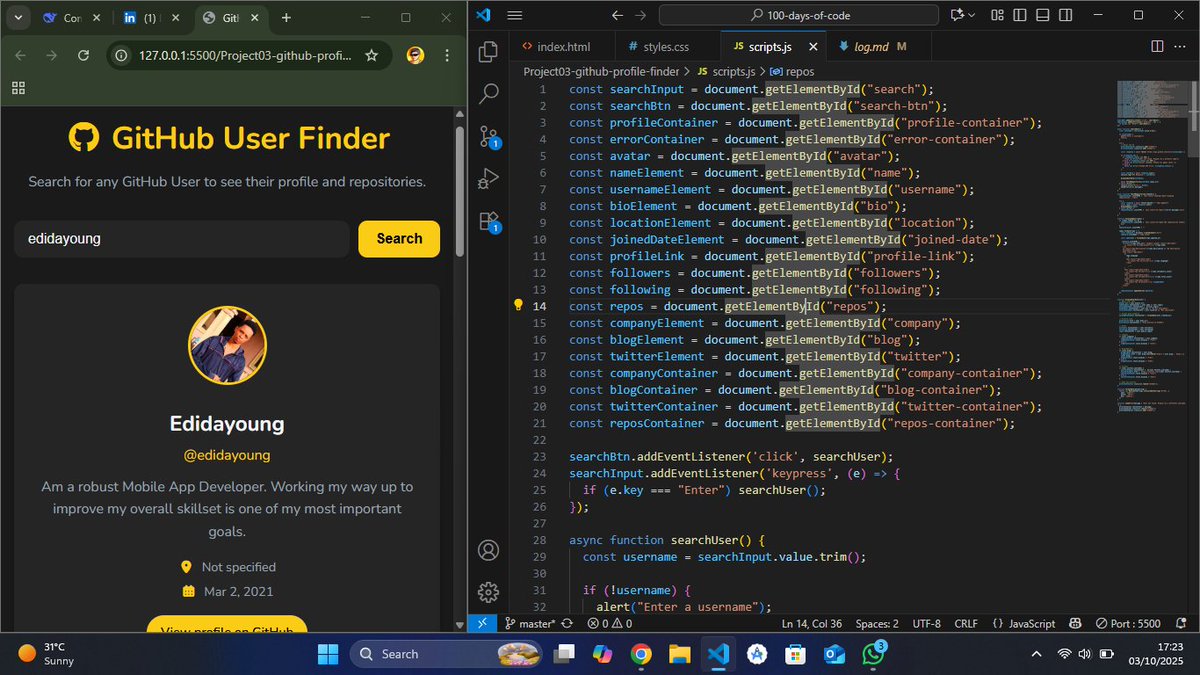Open the VS Code Explorer view
1200x675 pixels.
(x=488, y=52)
